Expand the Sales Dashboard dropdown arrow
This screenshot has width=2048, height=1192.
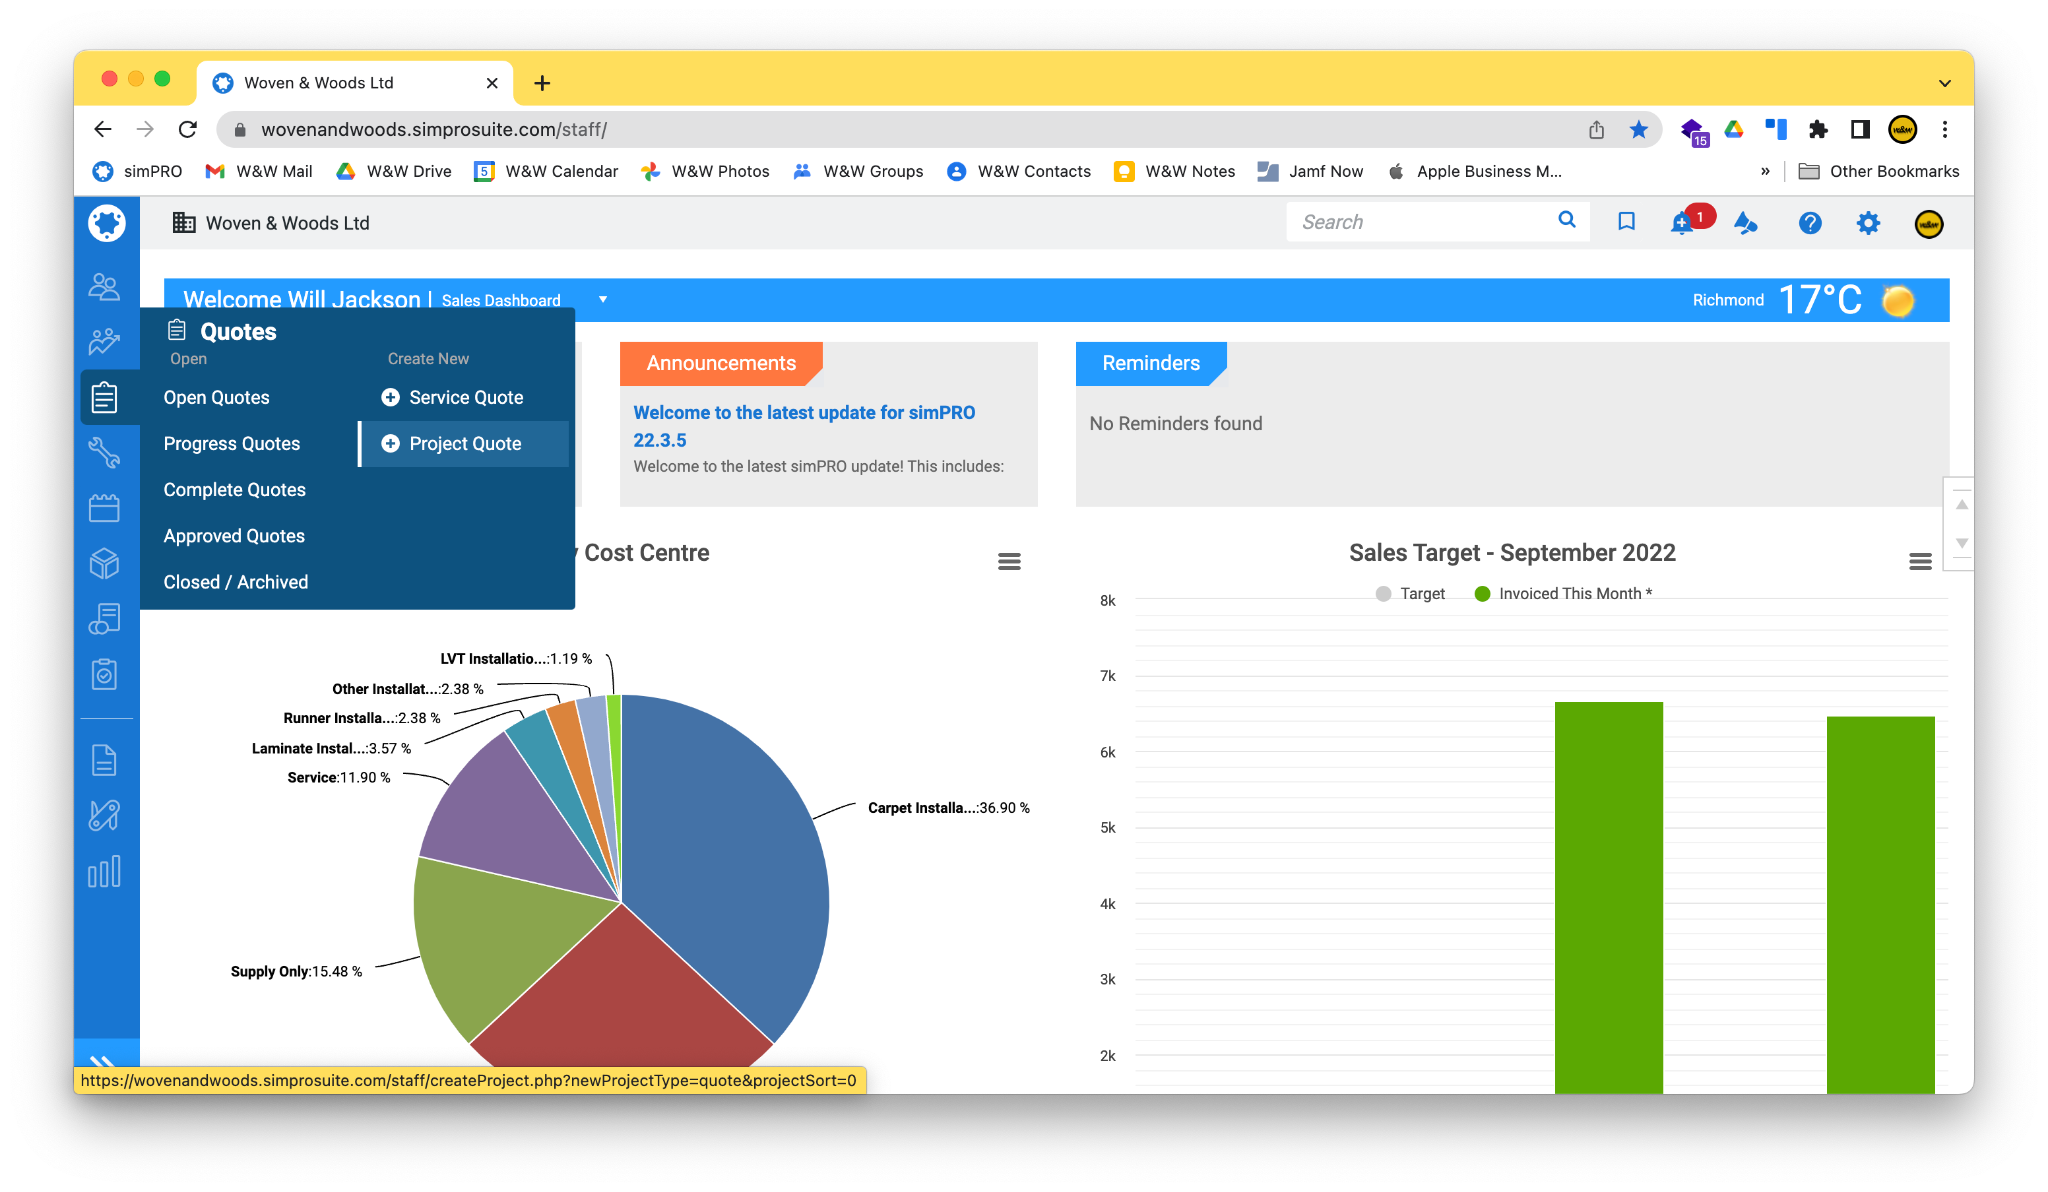(603, 300)
